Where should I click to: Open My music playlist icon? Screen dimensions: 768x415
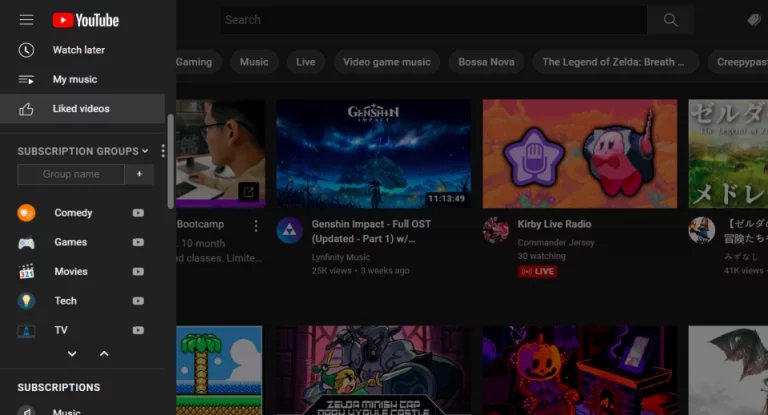[x=26, y=79]
